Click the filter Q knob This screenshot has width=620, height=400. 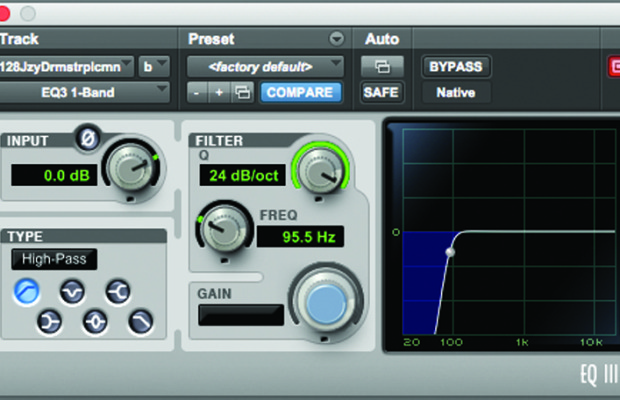321,170
